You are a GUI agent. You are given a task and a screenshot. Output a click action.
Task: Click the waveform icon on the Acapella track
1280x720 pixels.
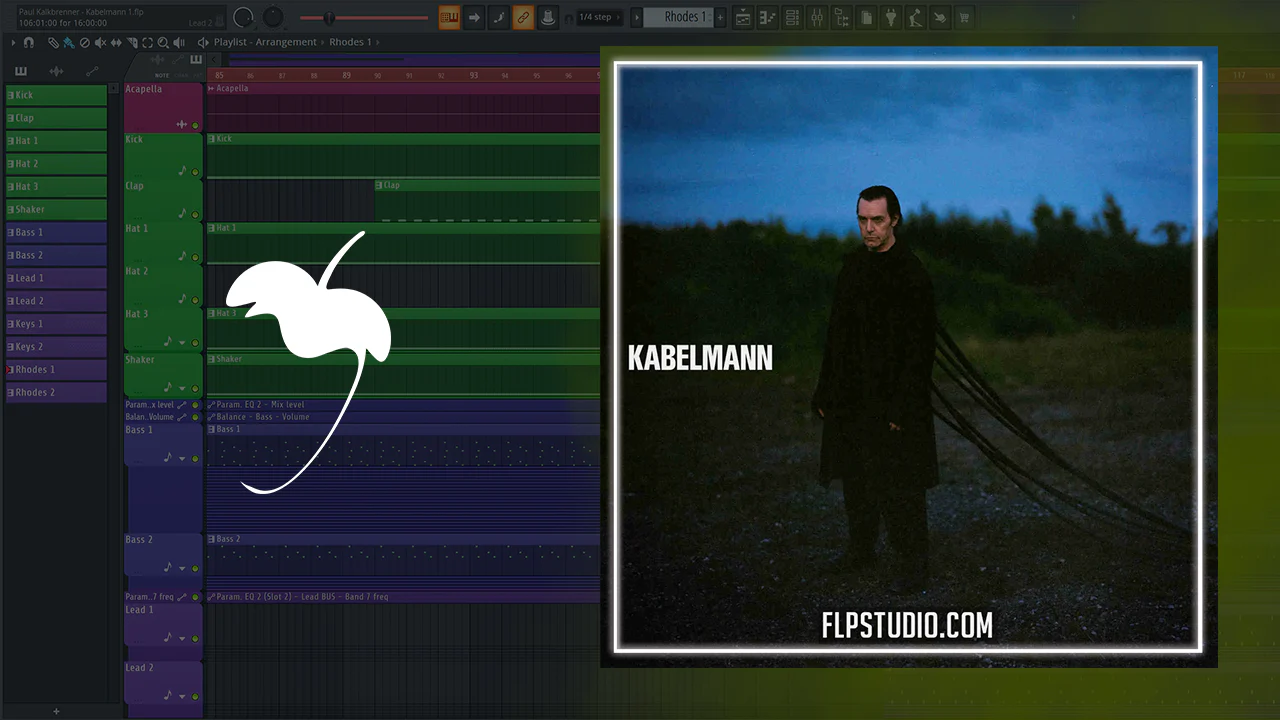point(182,124)
